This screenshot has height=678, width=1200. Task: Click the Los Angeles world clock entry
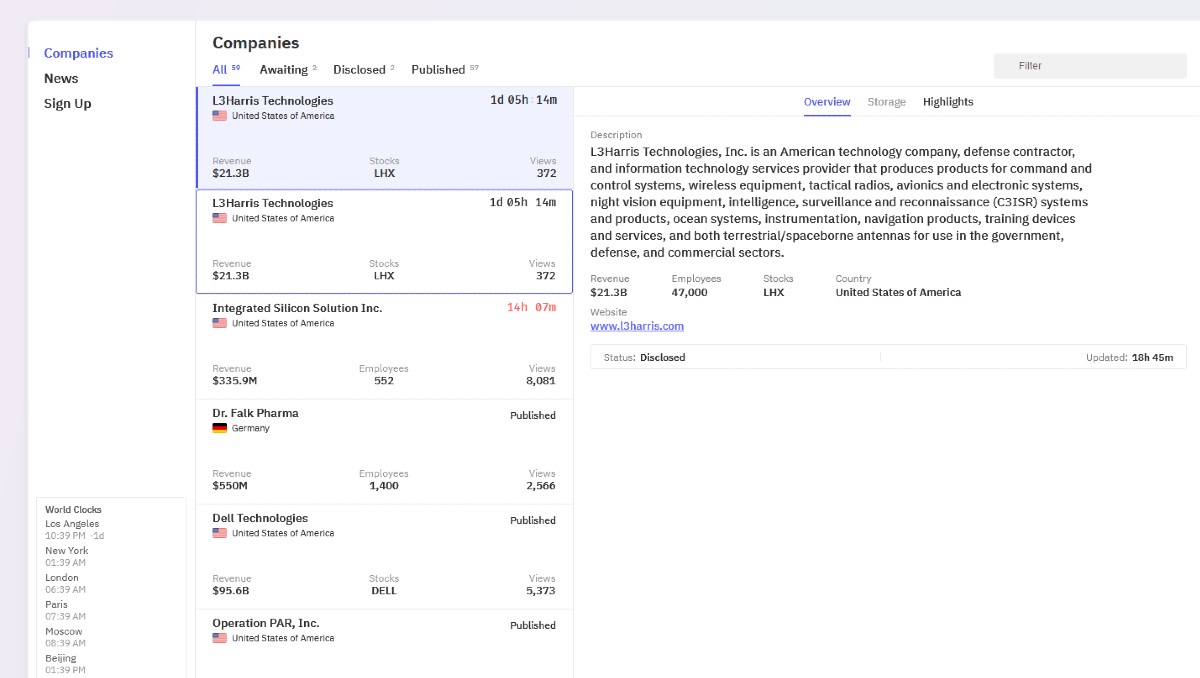[75, 530]
